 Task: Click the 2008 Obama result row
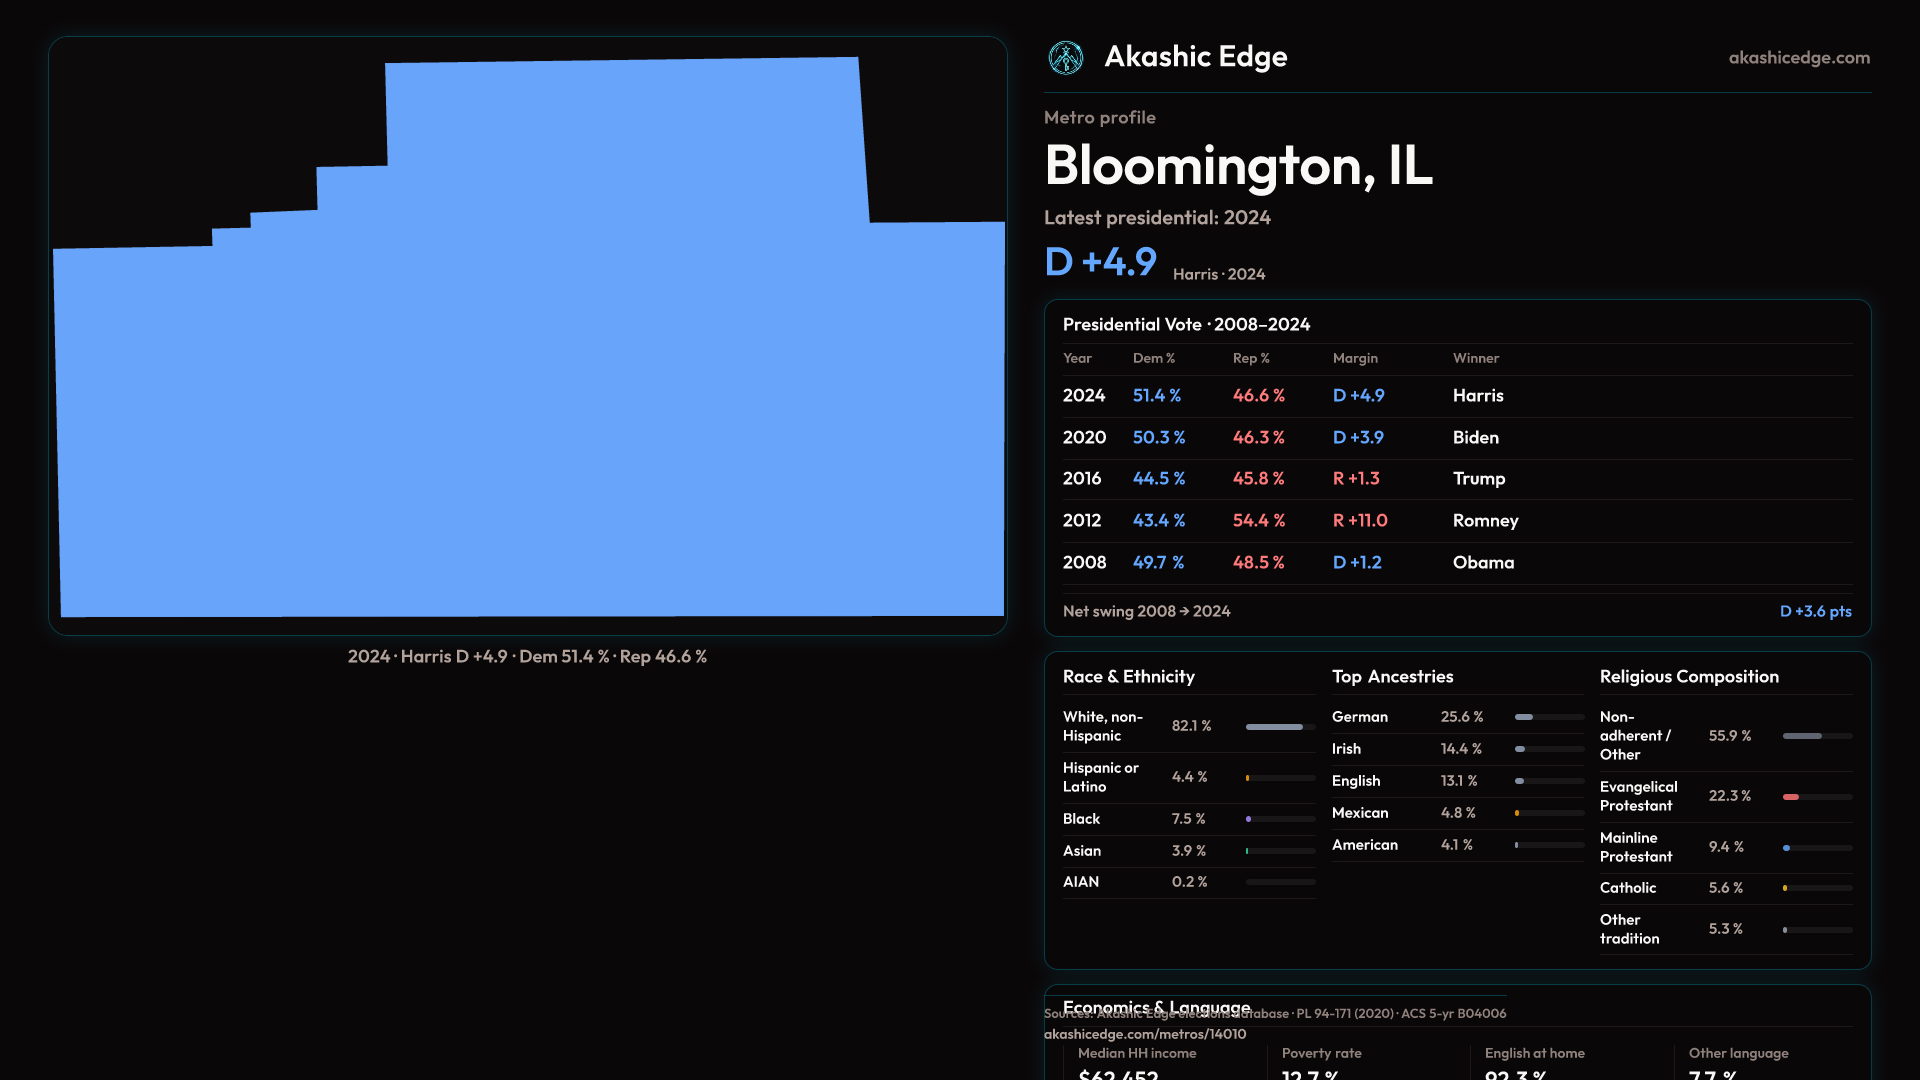point(1457,563)
